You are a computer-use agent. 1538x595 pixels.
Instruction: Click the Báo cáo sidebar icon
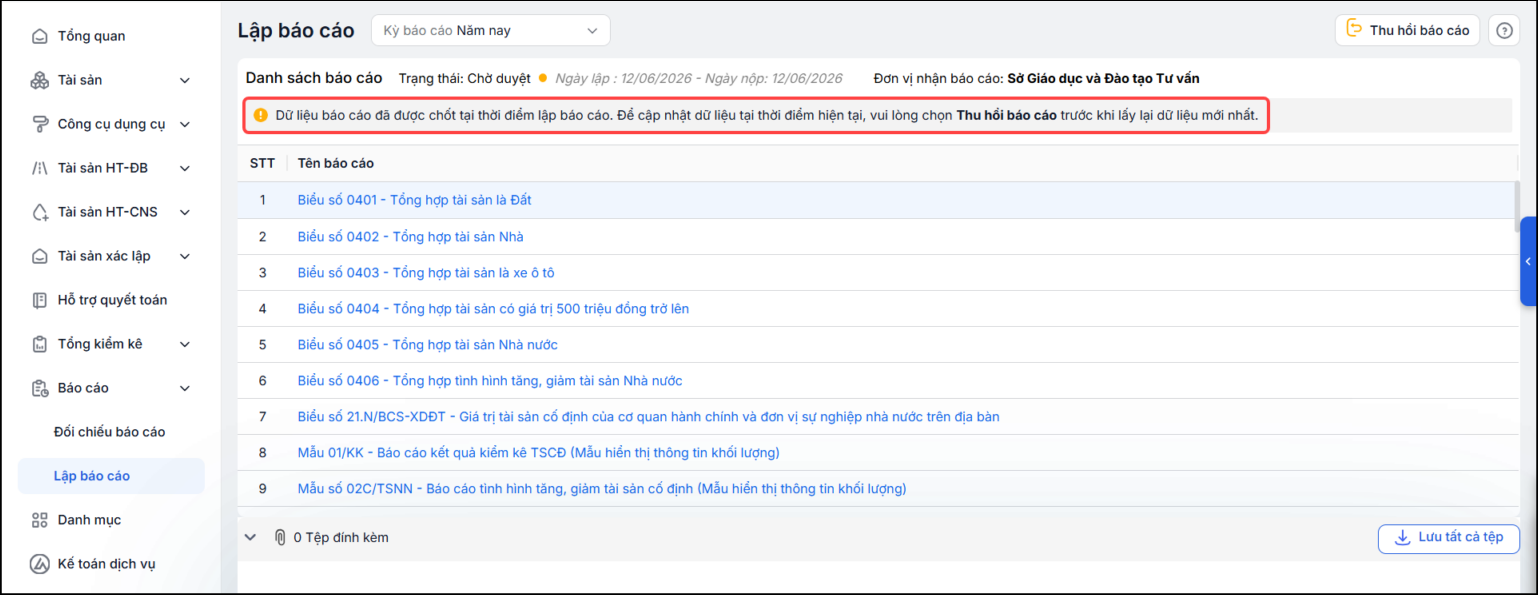(x=40, y=388)
